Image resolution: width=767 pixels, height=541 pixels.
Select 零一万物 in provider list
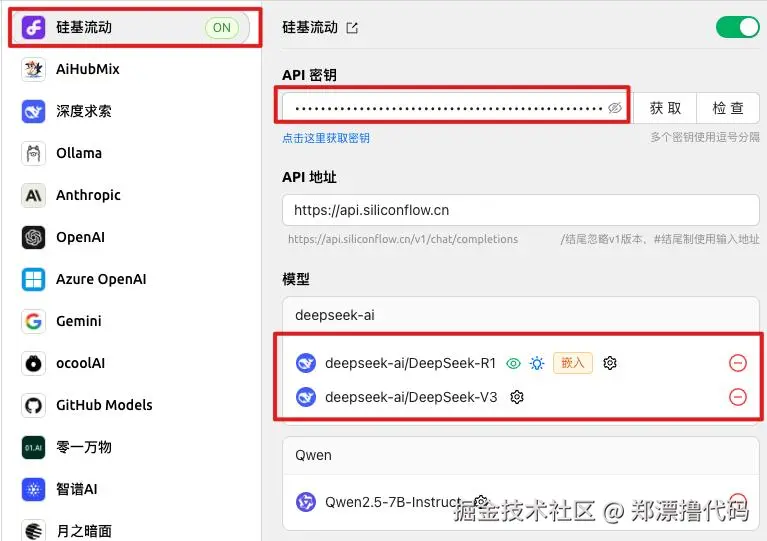pyautogui.click(x=131, y=447)
